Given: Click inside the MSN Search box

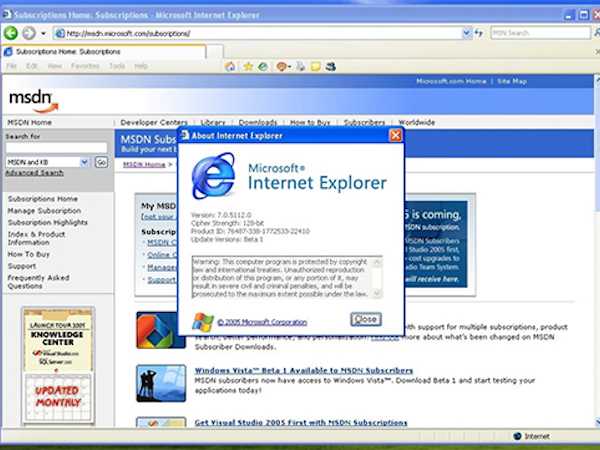Looking at the screenshot, I should point(540,33).
